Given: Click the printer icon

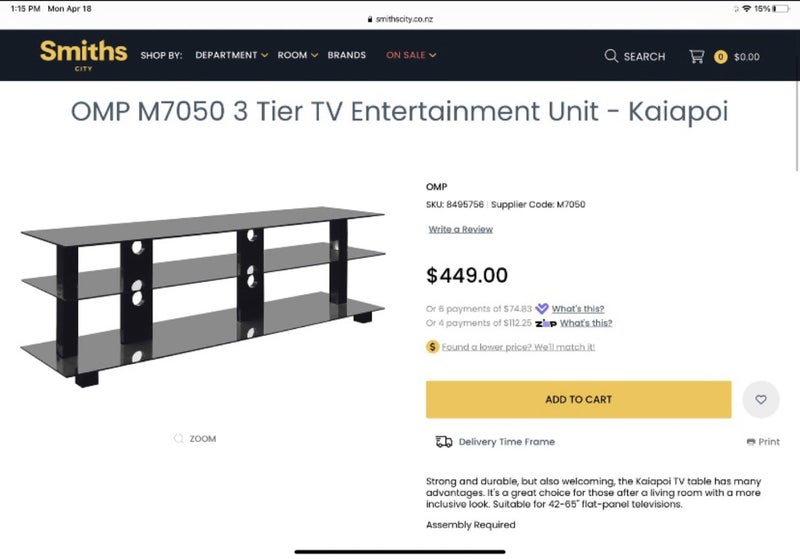Looking at the screenshot, I should pyautogui.click(x=750, y=442).
